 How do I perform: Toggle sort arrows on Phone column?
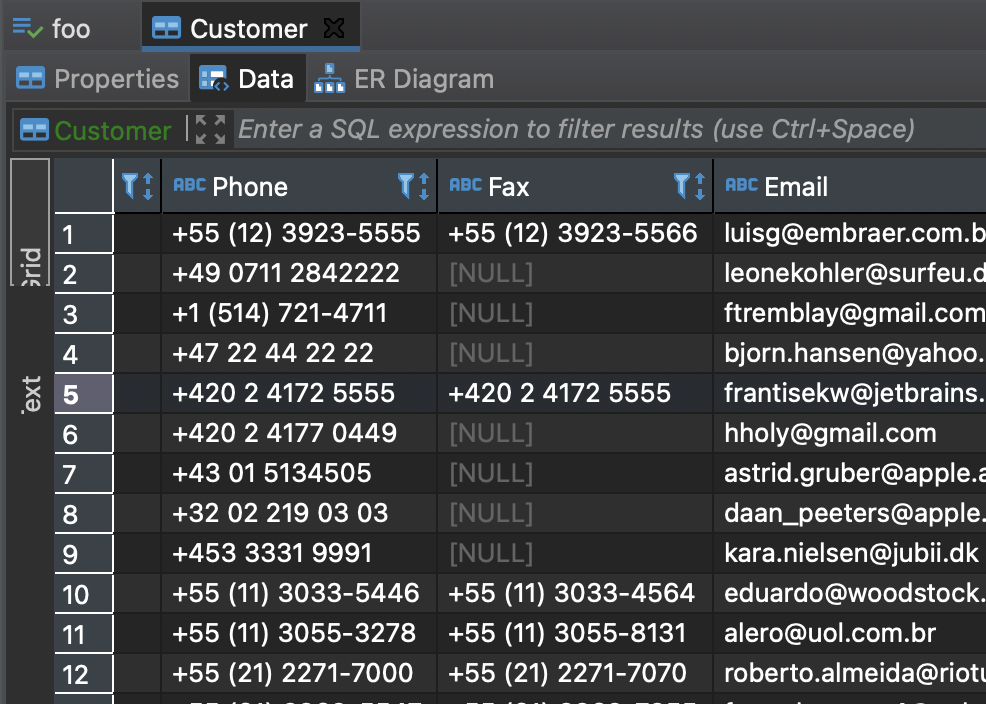point(424,187)
